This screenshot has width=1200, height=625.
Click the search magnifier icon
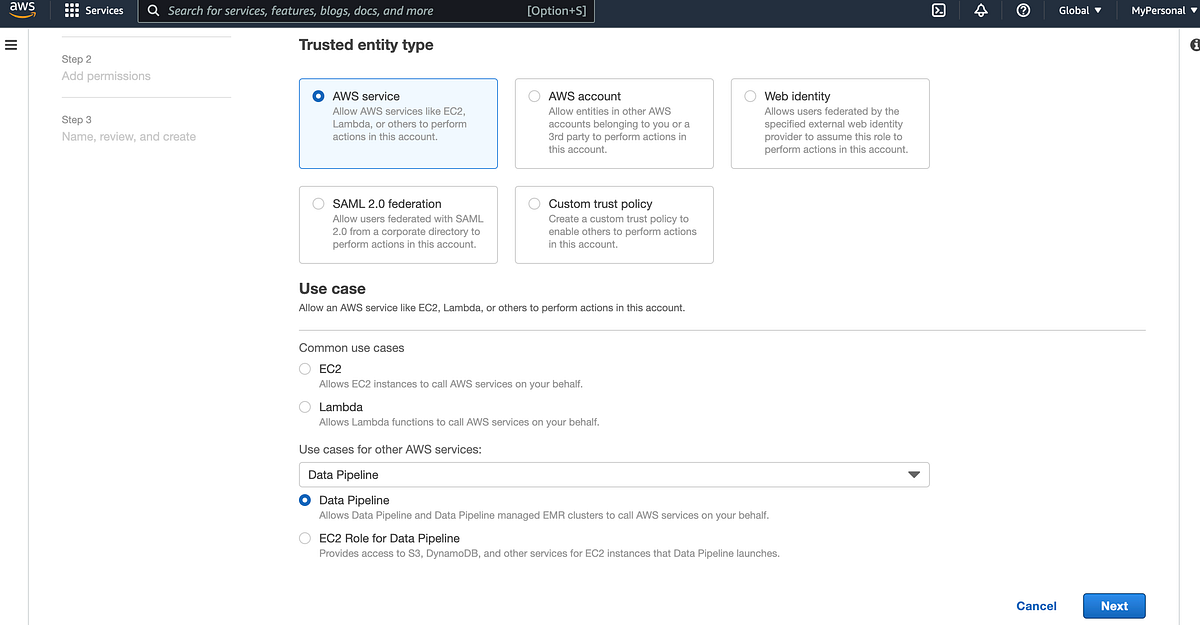pos(151,11)
